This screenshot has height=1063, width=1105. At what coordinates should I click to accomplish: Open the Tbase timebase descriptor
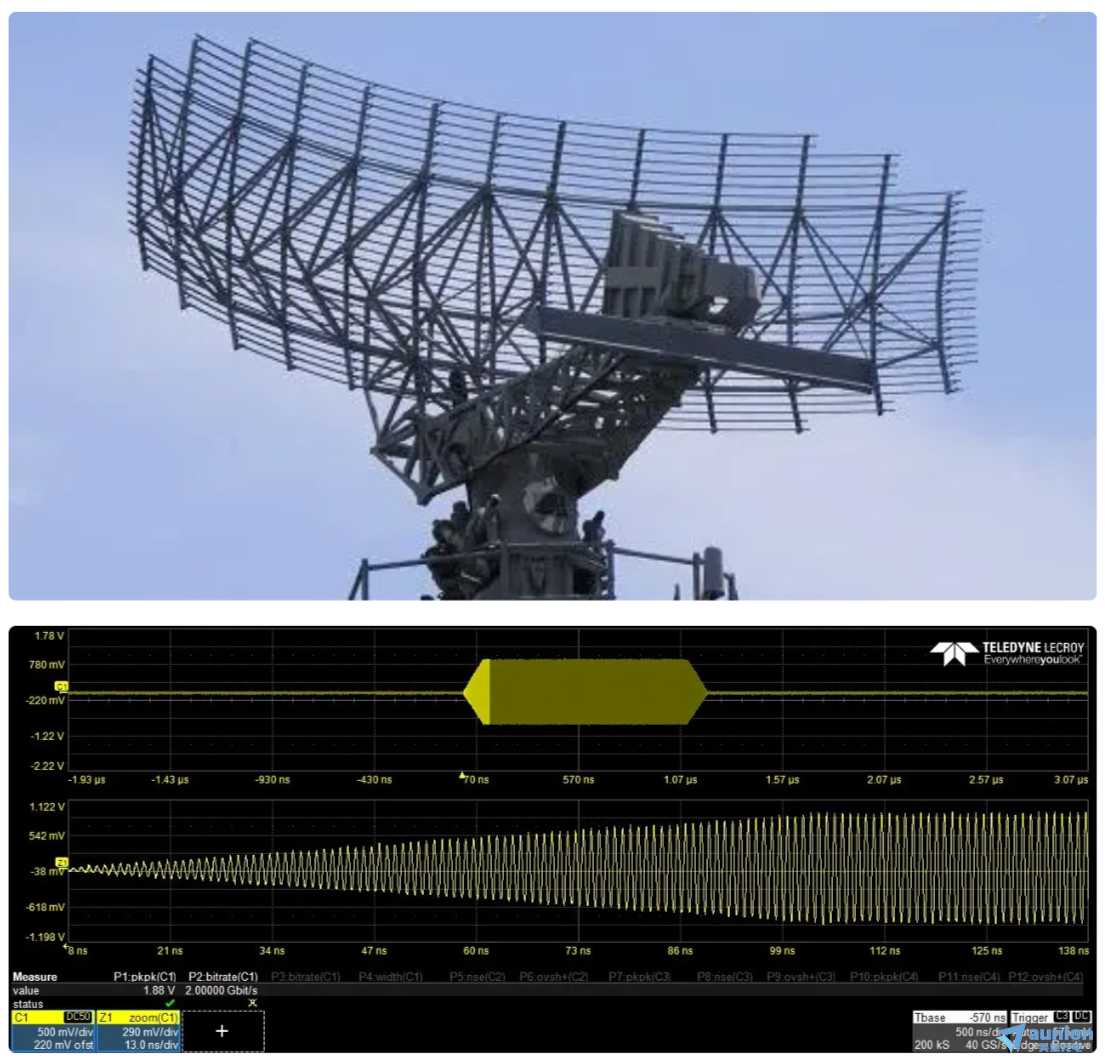point(960,1031)
